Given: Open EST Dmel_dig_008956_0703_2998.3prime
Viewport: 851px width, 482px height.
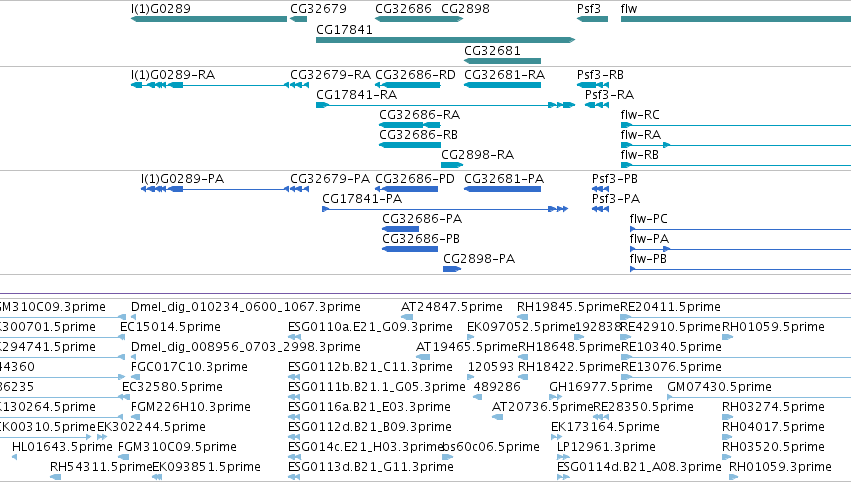Looking at the screenshot, I should 246,347.
